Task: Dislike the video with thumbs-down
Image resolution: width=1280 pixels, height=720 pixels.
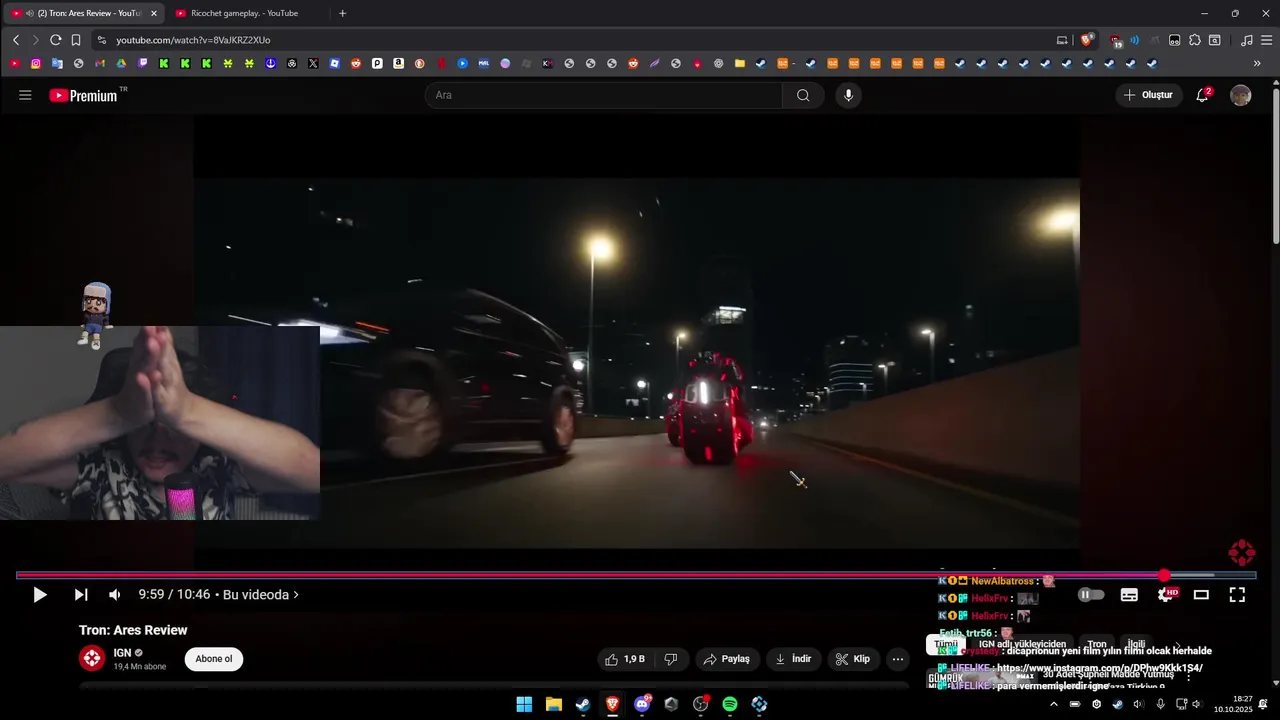Action: pyautogui.click(x=671, y=659)
